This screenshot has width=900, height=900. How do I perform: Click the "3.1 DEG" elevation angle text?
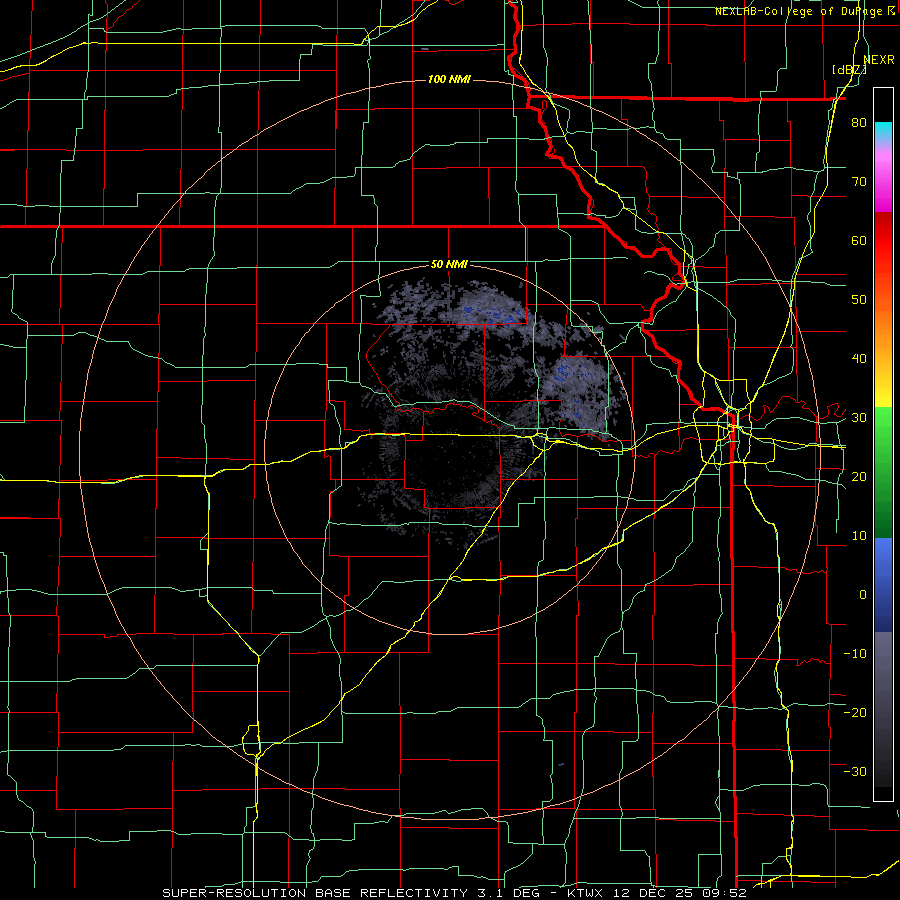[x=509, y=893]
